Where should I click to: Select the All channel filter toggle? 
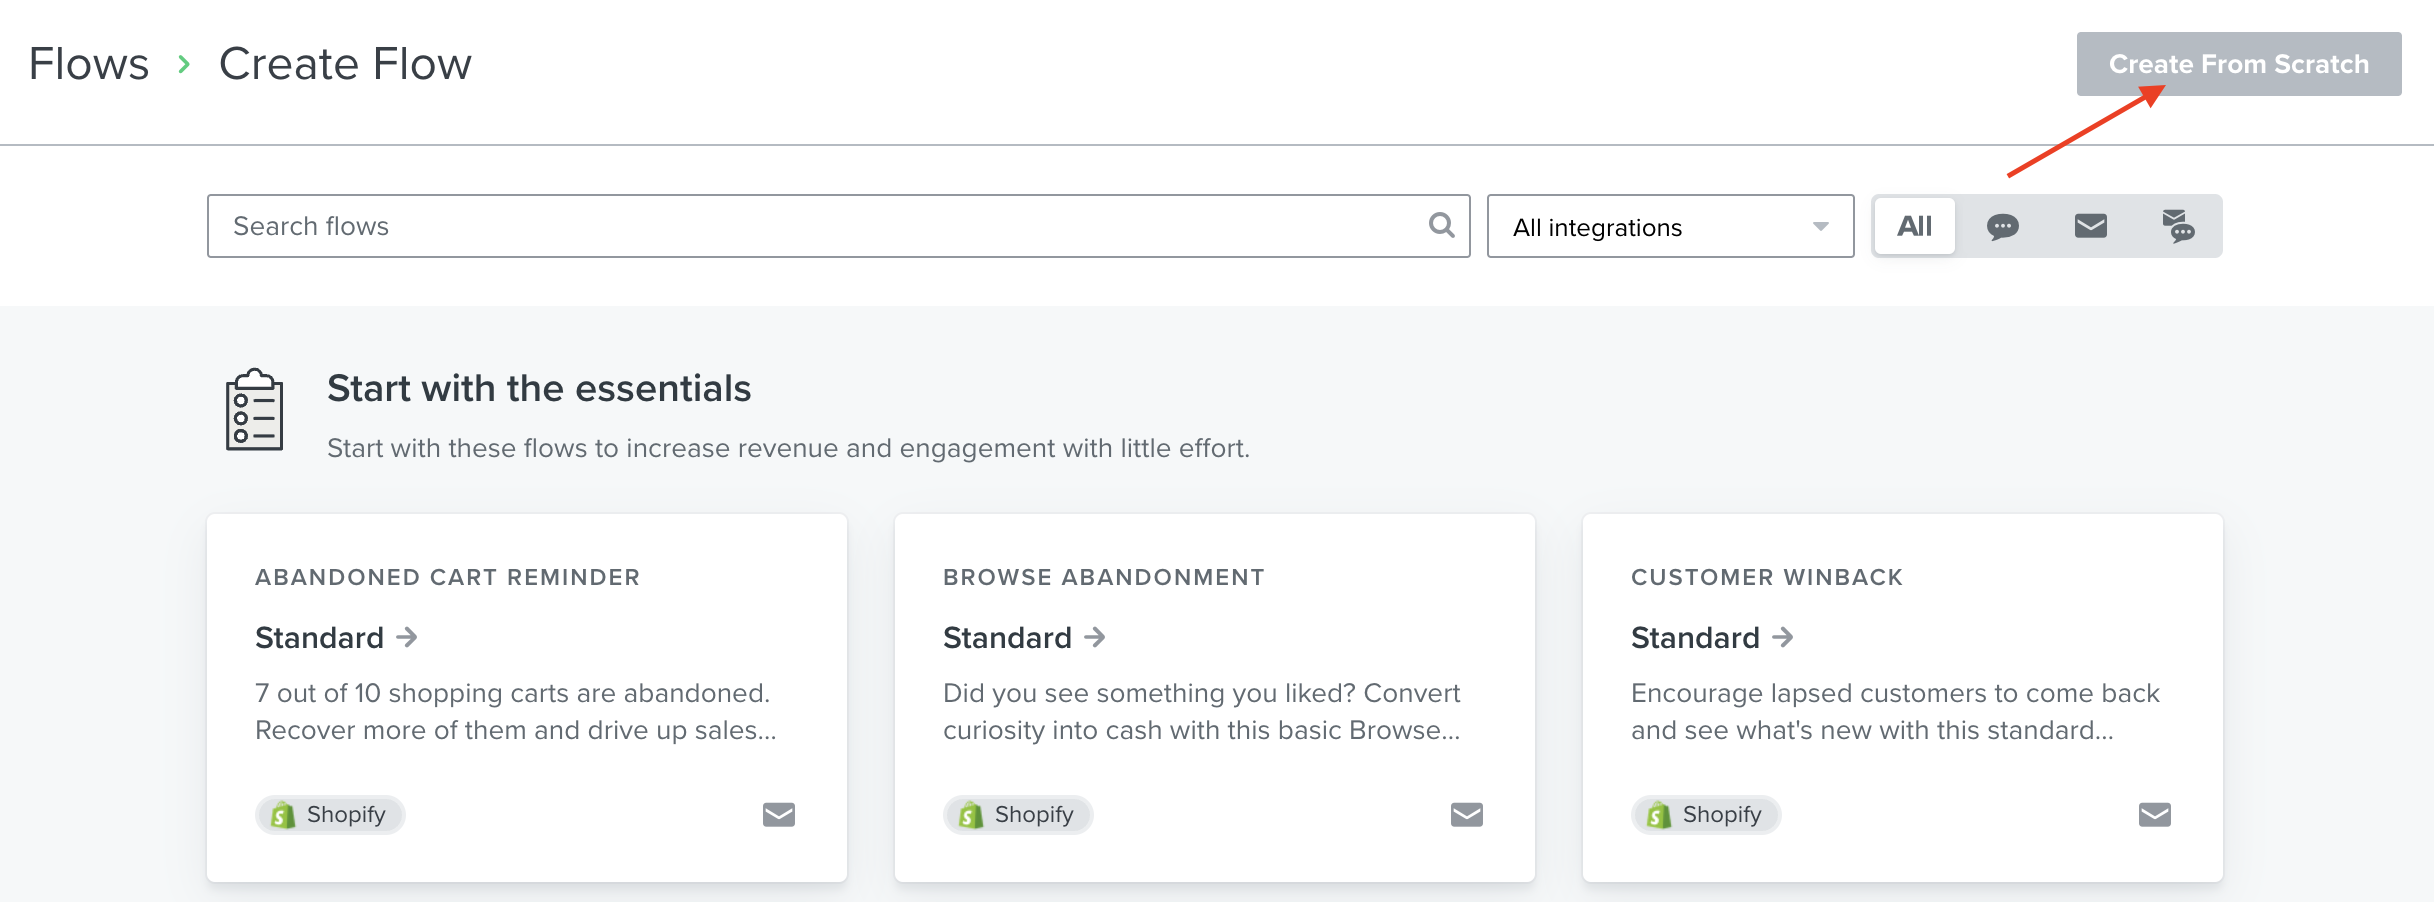point(1914,227)
